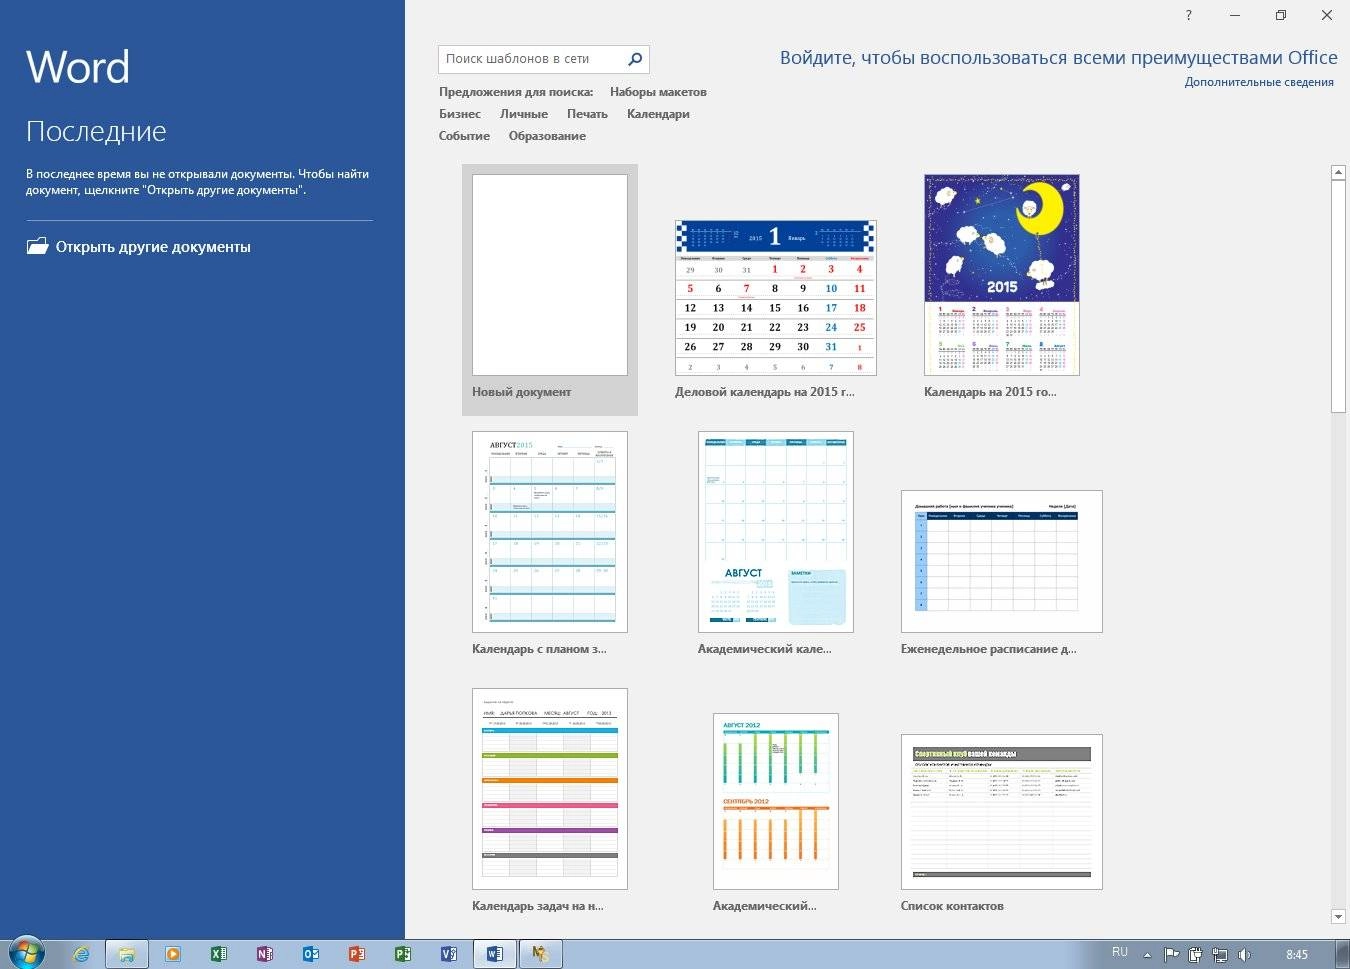The image size is (1350, 969).
Task: Launch Excel from the taskbar
Action: 218,954
